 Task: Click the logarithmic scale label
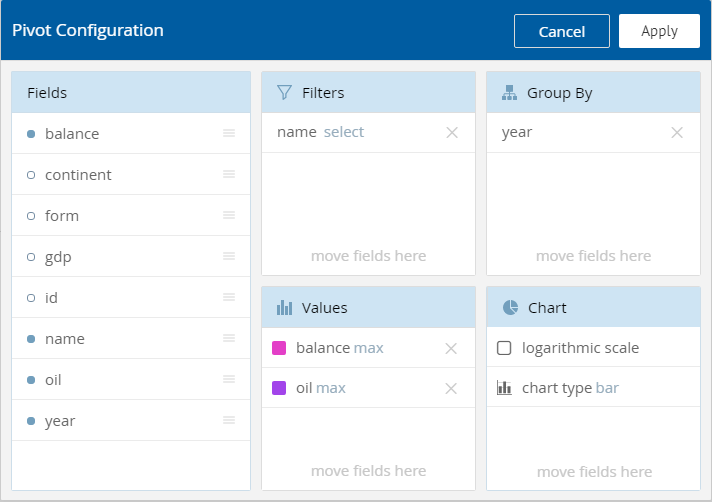[580, 348]
